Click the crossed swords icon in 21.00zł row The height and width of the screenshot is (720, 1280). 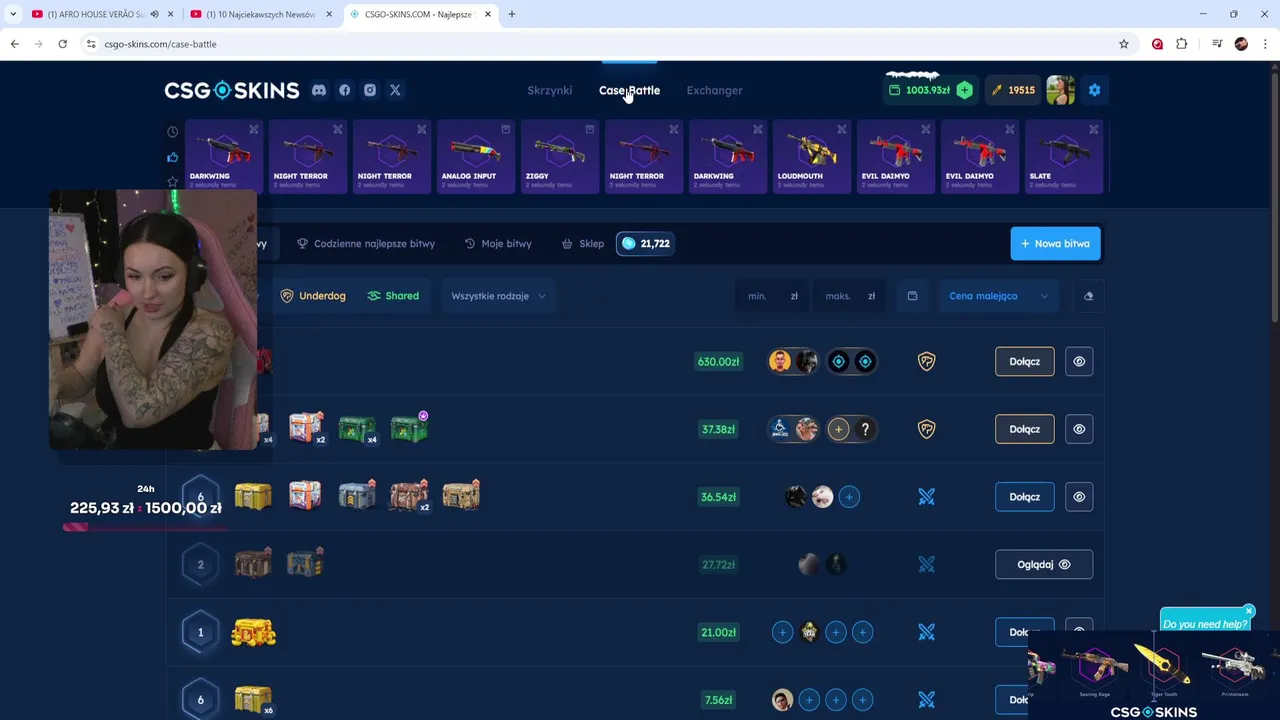[926, 632]
